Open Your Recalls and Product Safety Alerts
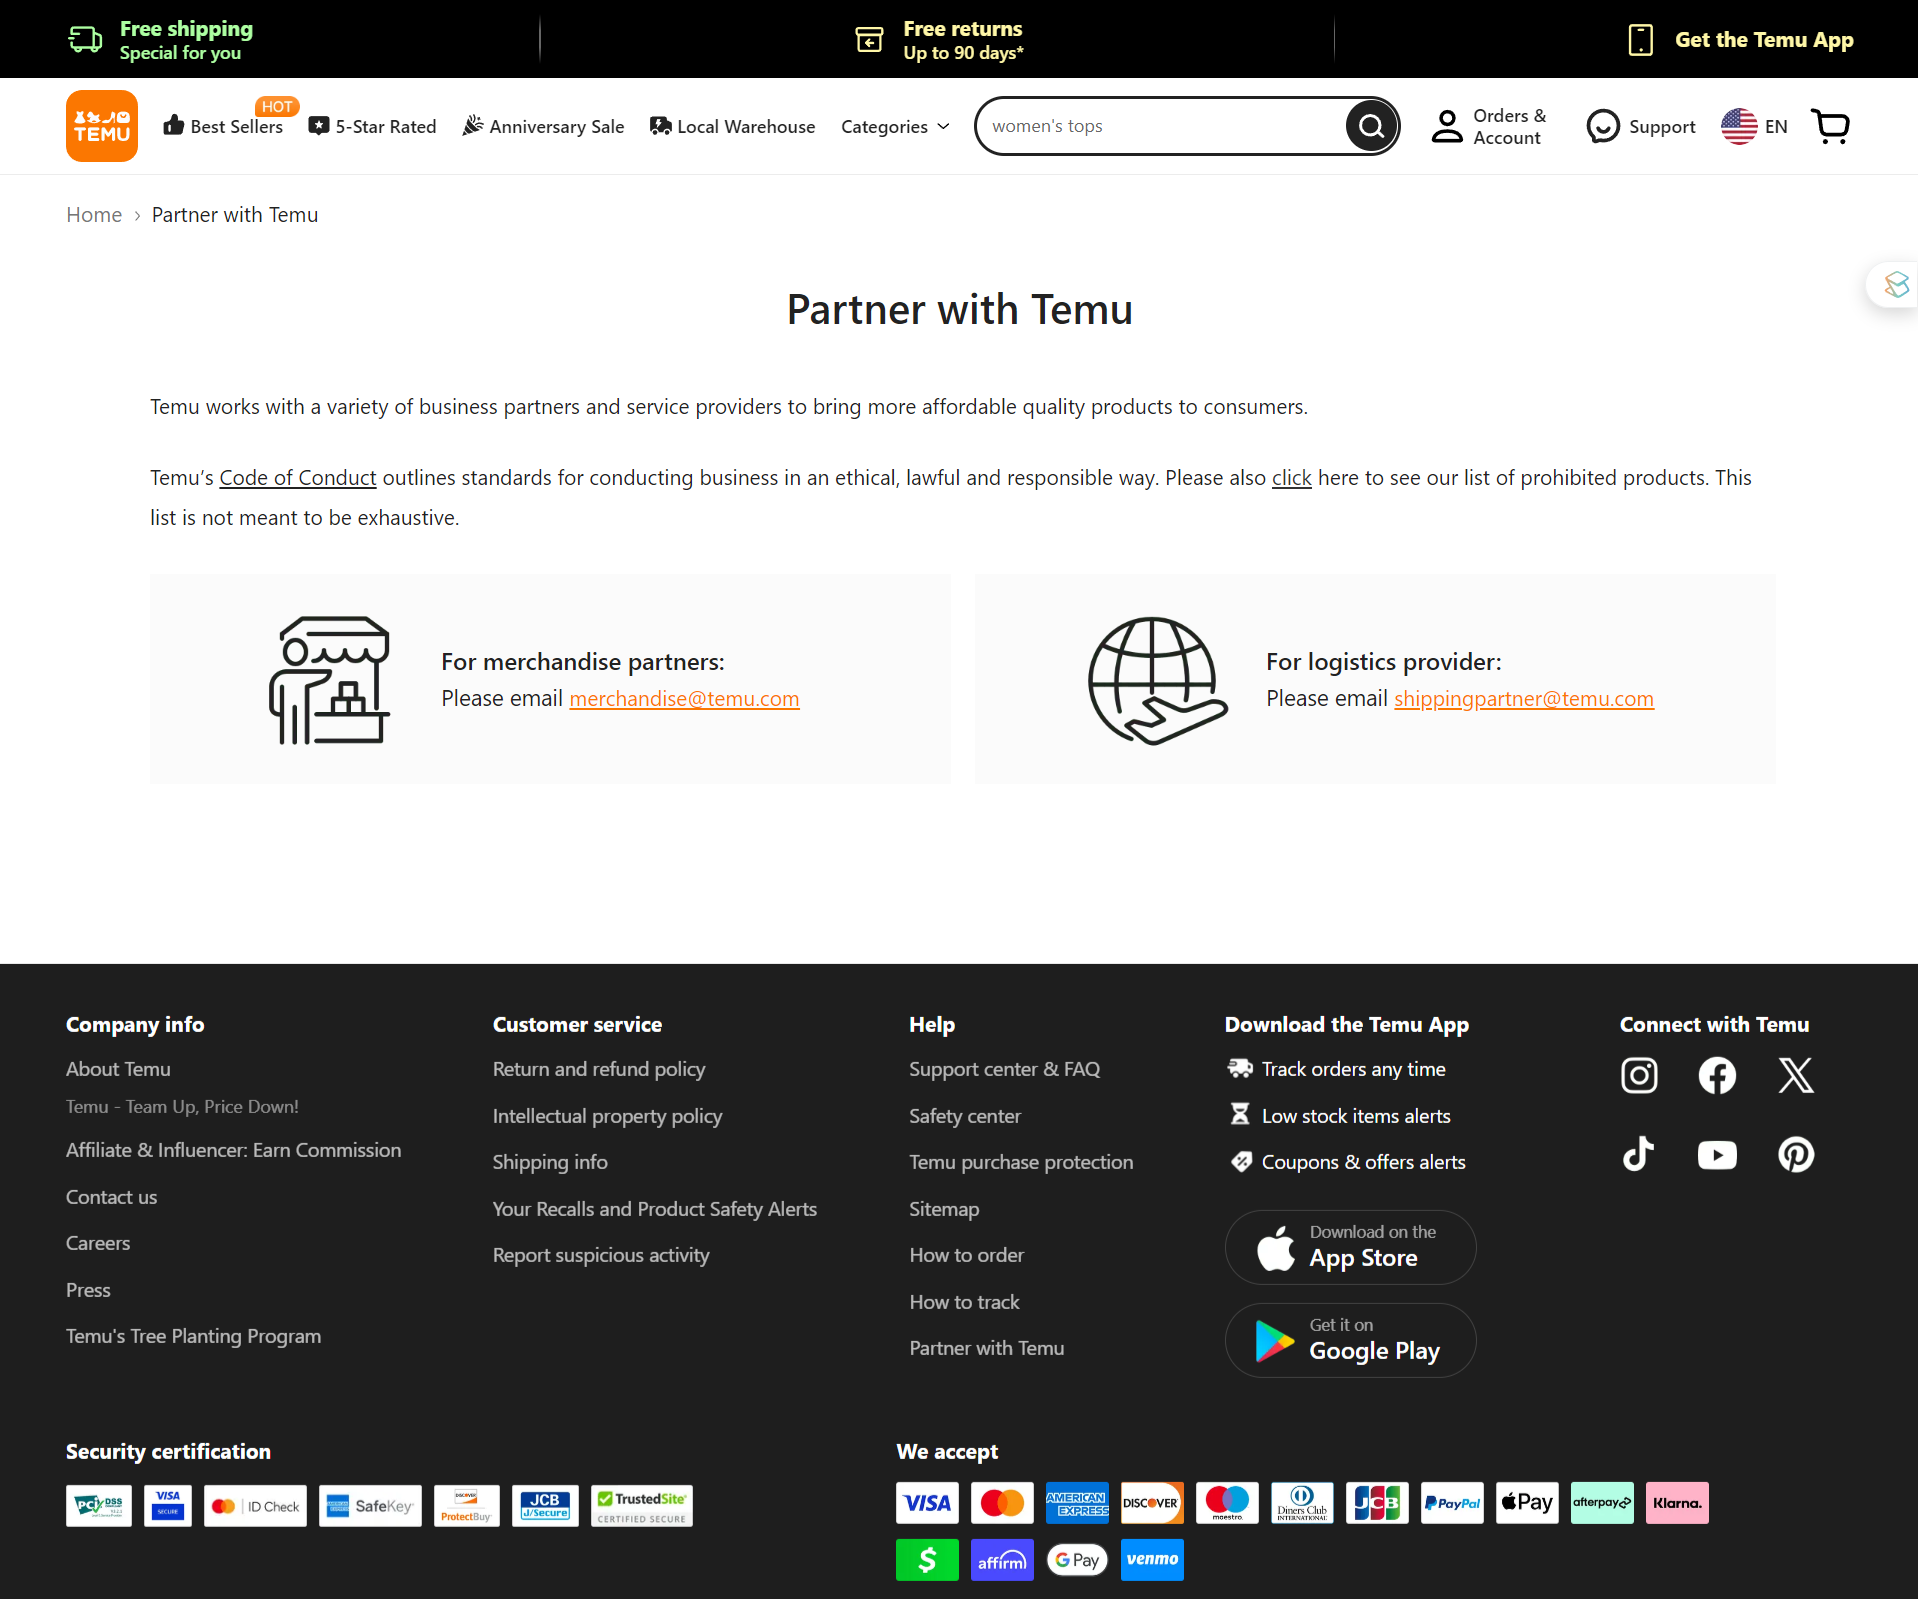 (x=654, y=1209)
